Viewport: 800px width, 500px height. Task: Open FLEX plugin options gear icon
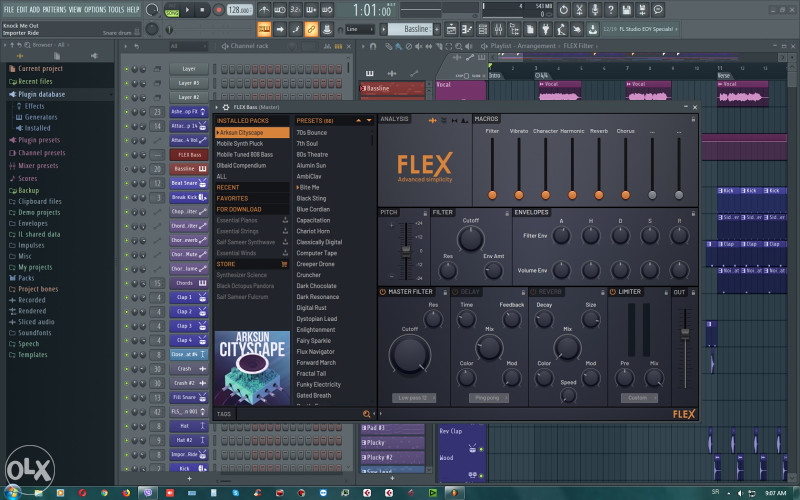(226, 107)
